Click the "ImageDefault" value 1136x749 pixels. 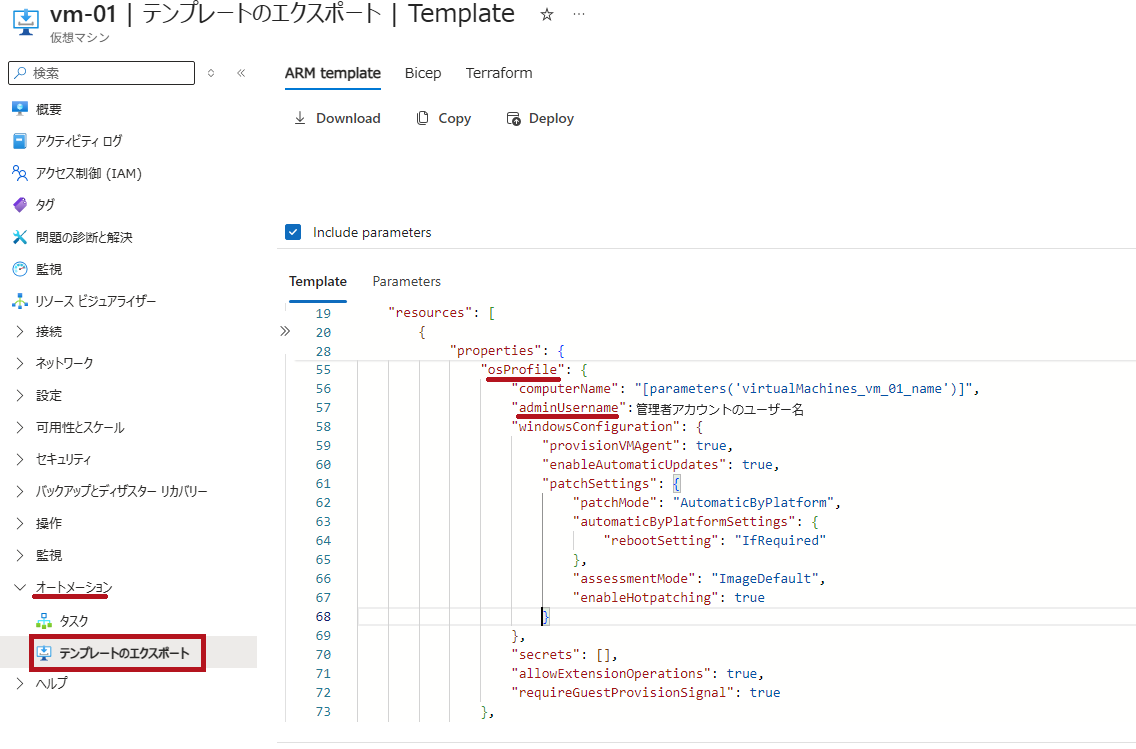click(764, 579)
